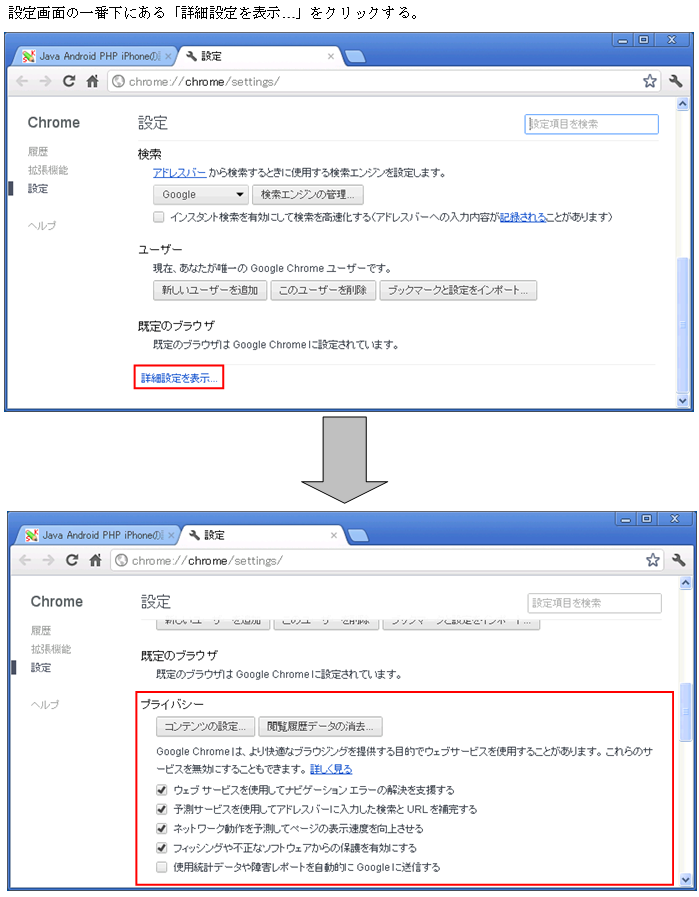Uncheck ネットワーク動作を予測 checkbox

pyautogui.click(x=161, y=828)
